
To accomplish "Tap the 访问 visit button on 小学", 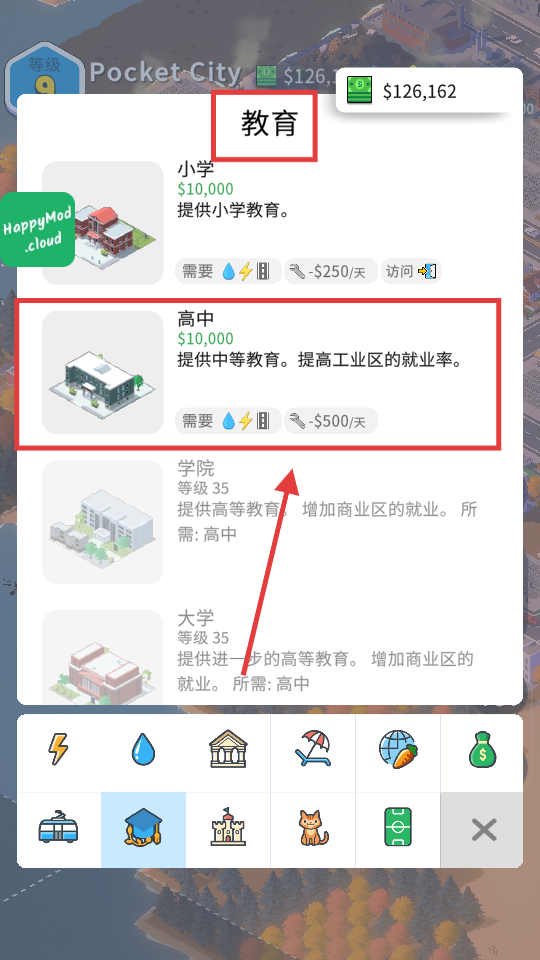I will click(x=411, y=271).
